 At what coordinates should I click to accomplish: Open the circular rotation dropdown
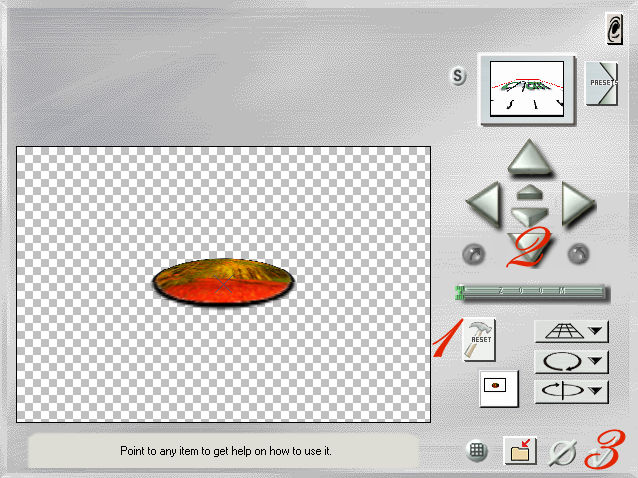(x=571, y=362)
